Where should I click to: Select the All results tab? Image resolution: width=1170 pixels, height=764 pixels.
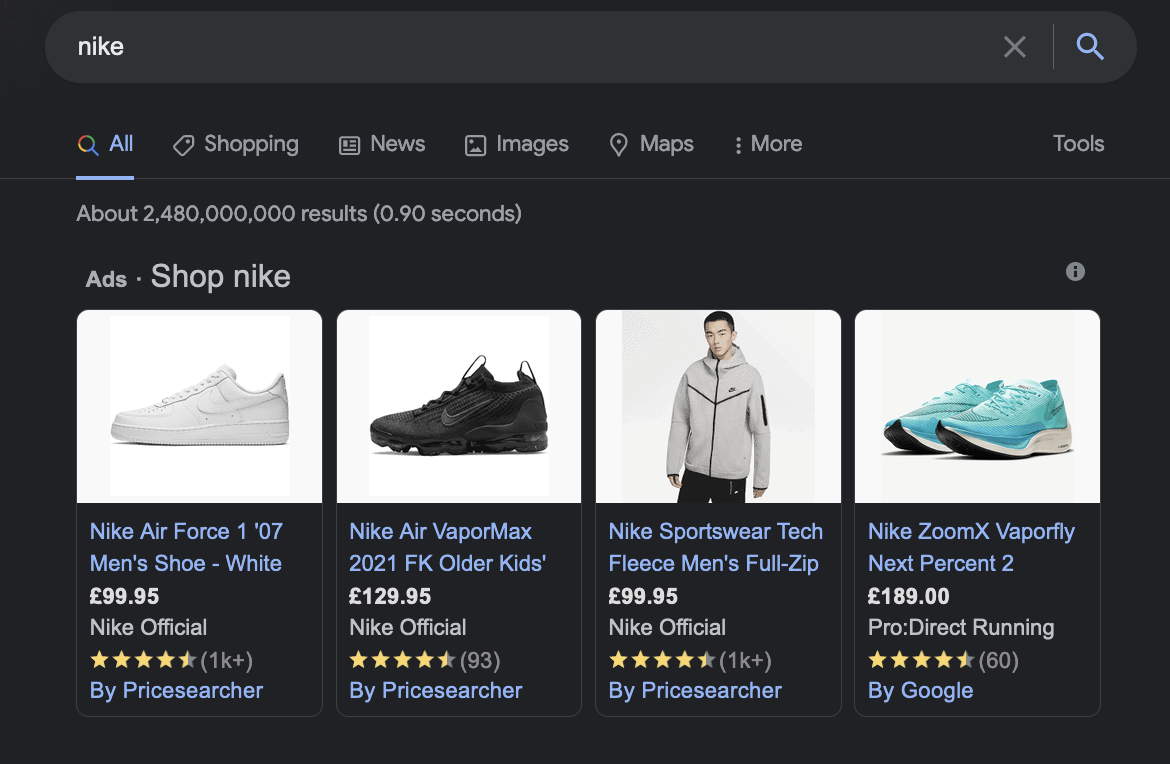pyautogui.click(x=105, y=144)
